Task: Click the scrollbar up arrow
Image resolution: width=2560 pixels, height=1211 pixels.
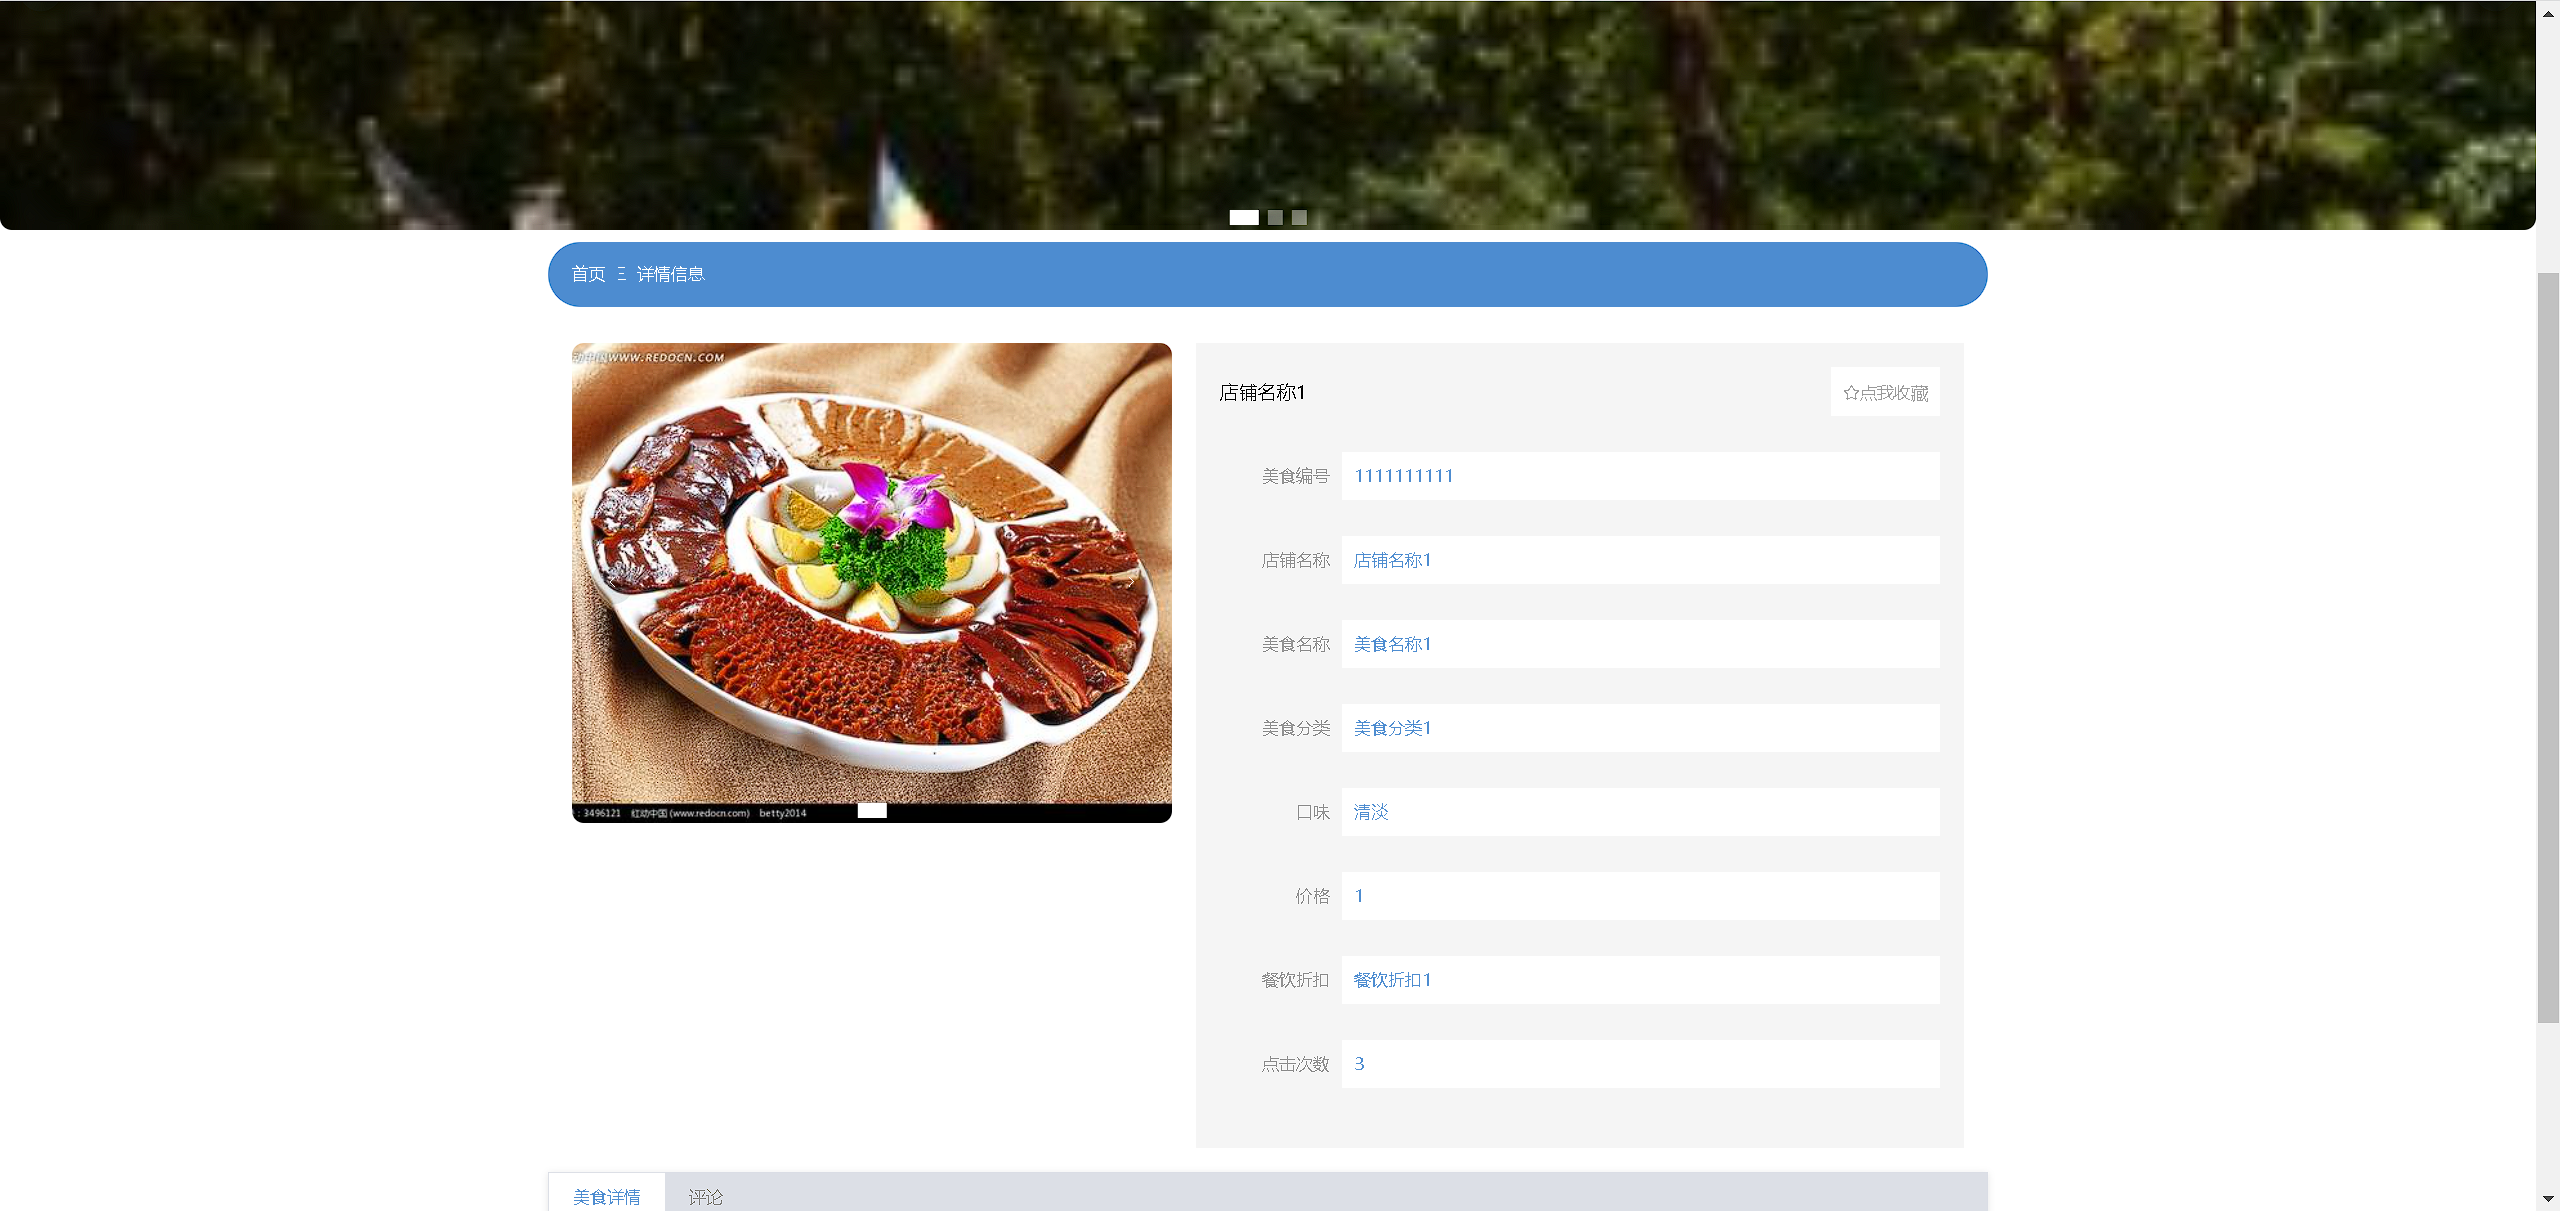Action: 2548,13
